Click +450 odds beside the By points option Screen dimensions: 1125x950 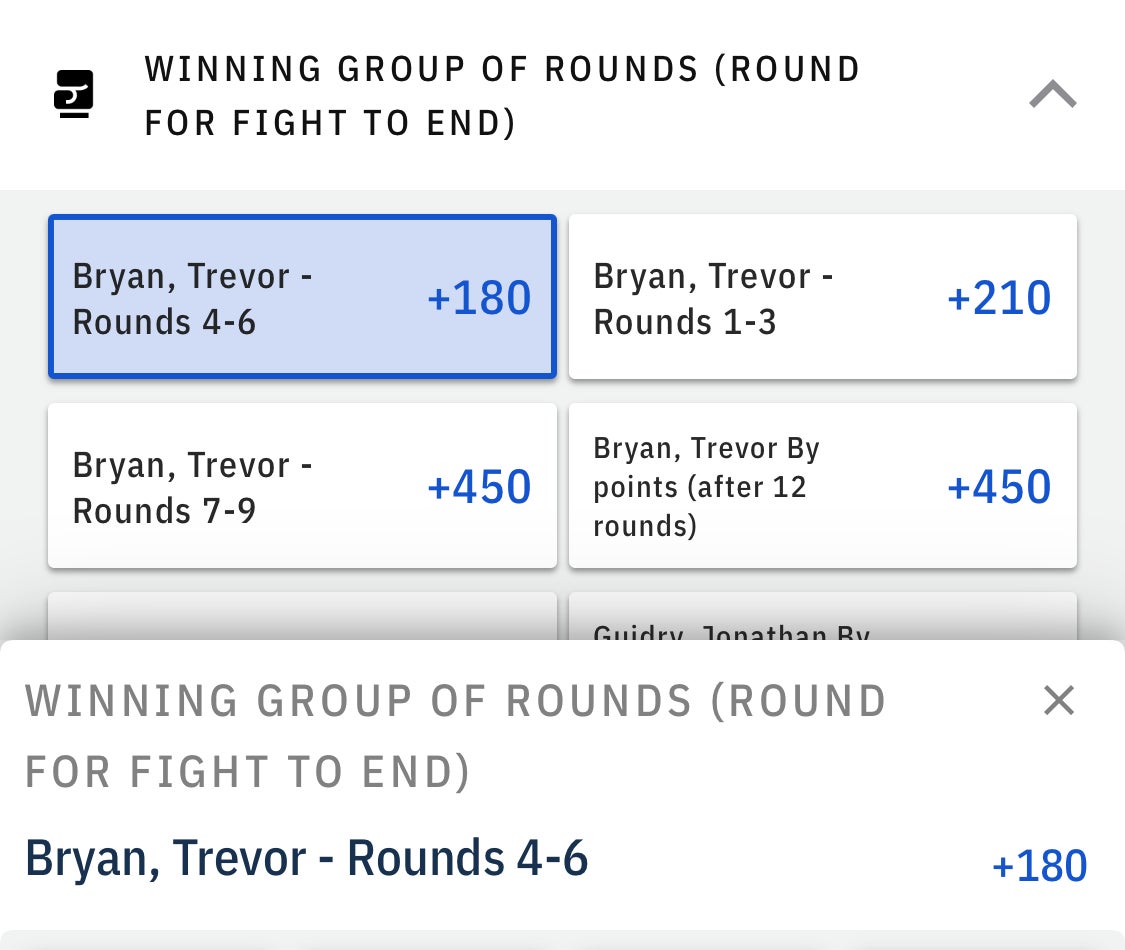[998, 487]
